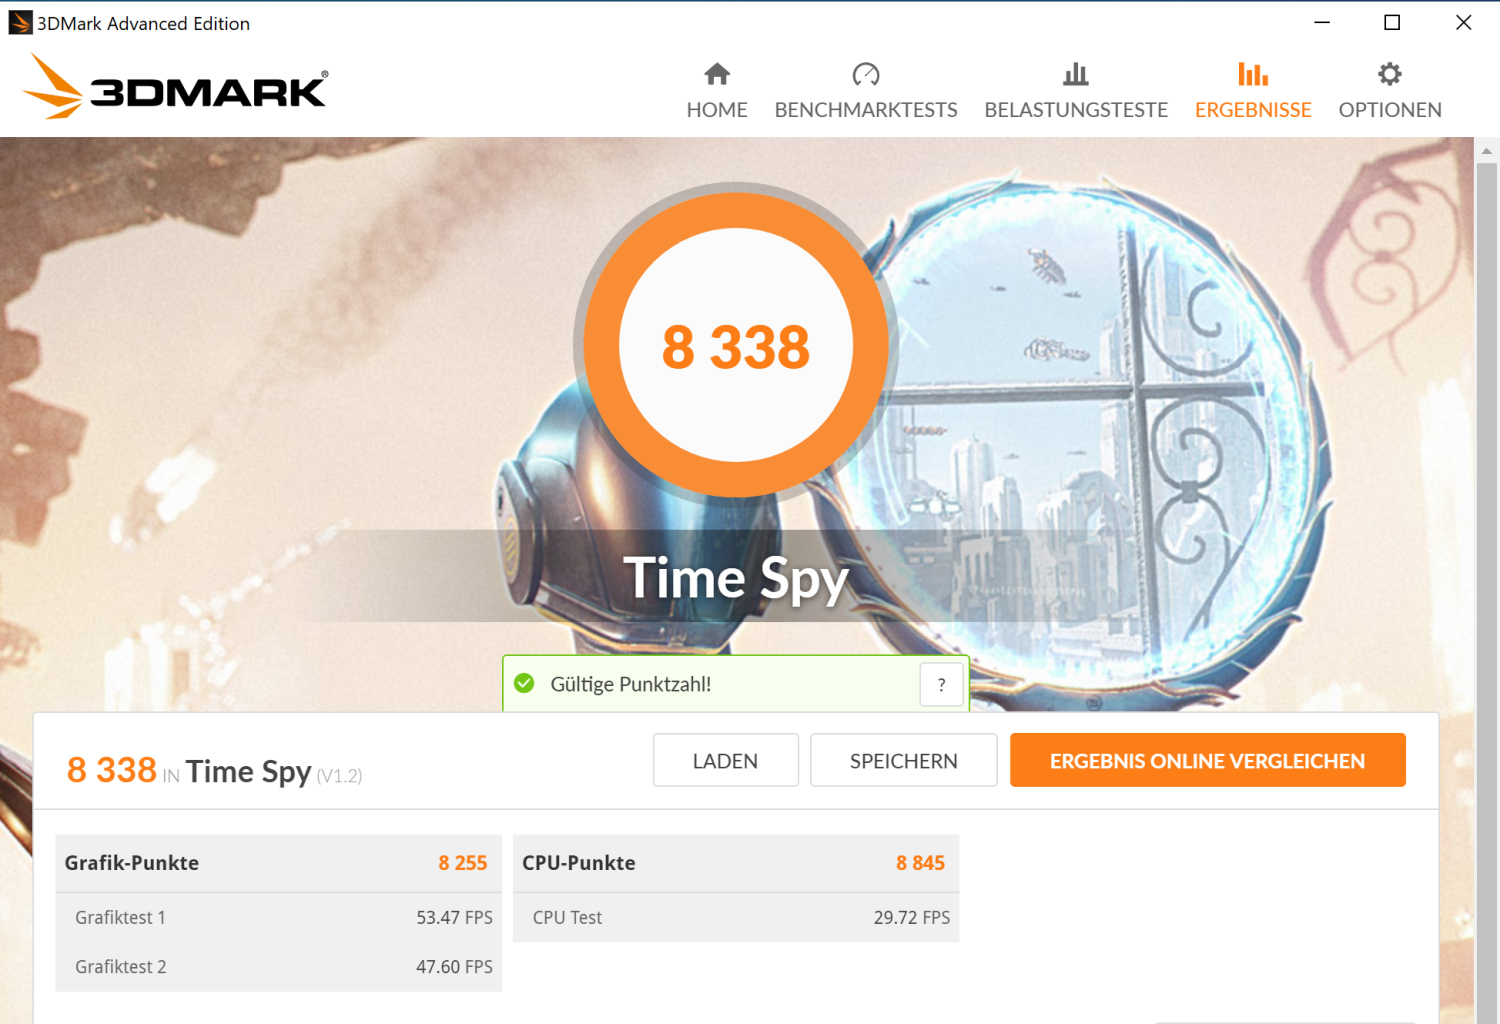Open the HOME tab
Viewport: 1500px width, 1024px height.
click(717, 110)
